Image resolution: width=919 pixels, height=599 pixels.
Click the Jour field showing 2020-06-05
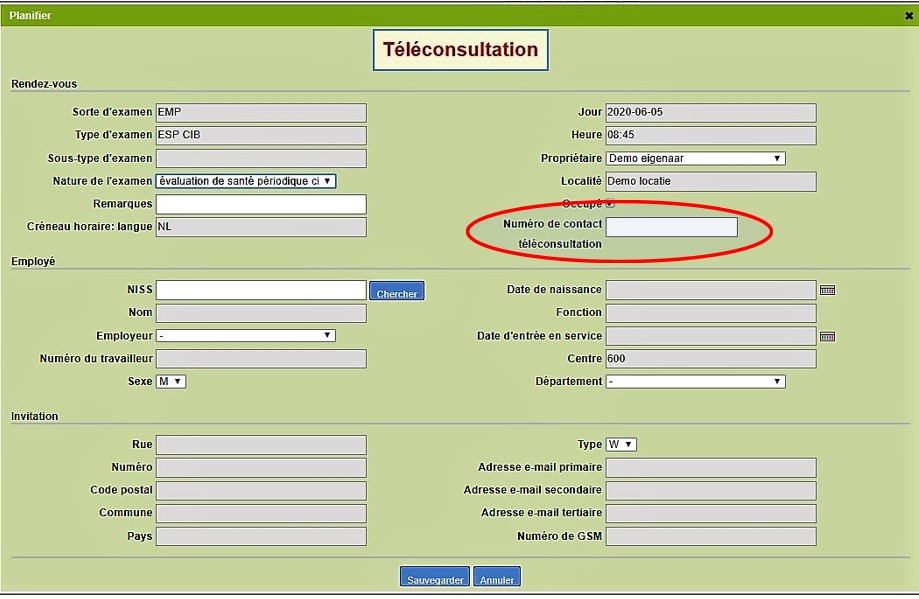[x=711, y=113]
